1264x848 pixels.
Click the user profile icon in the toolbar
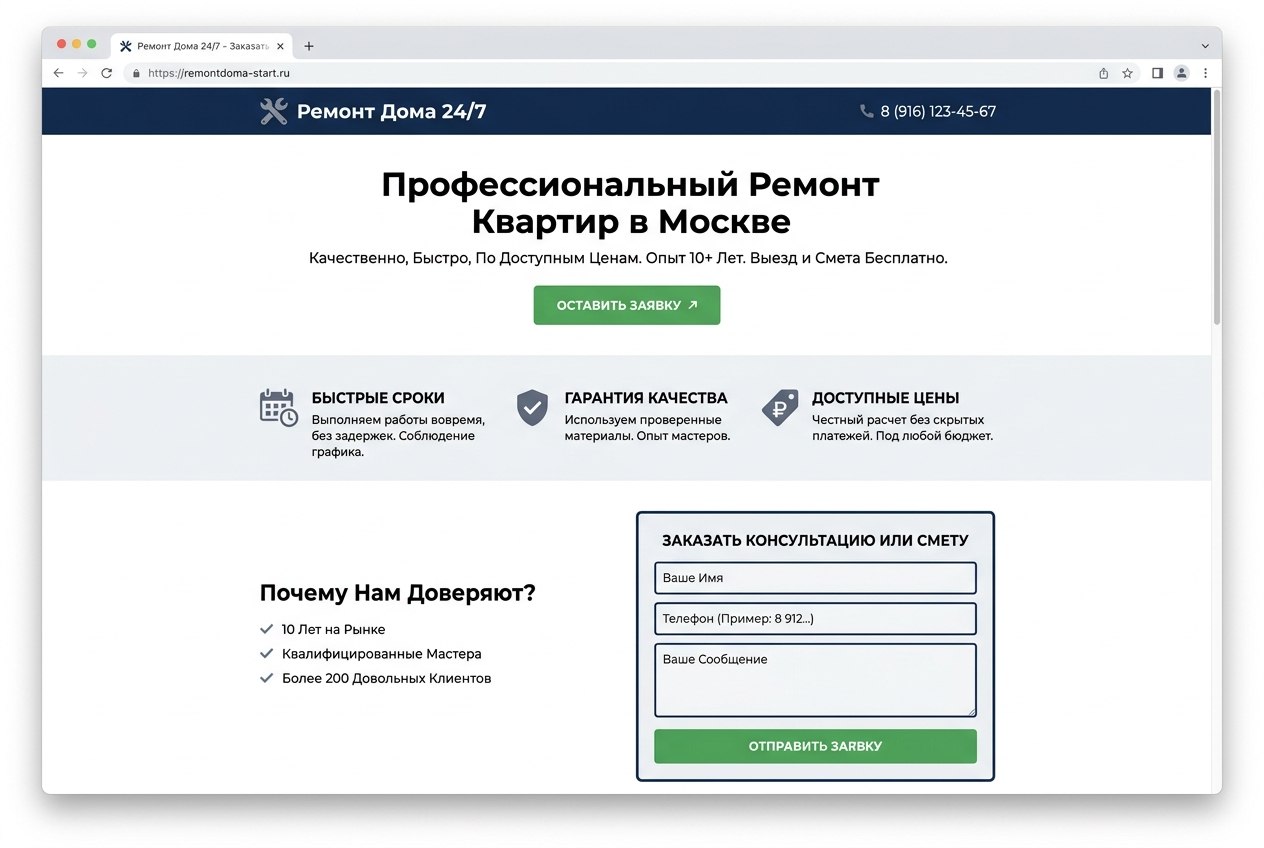point(1181,72)
